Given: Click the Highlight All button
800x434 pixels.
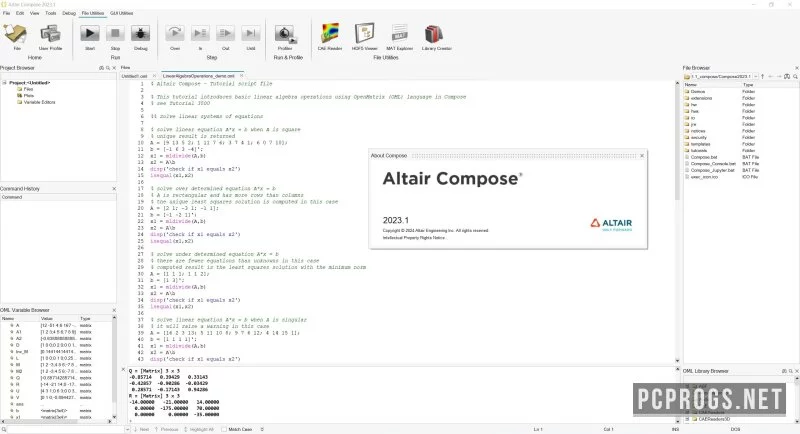Looking at the screenshot, I should point(199,429).
